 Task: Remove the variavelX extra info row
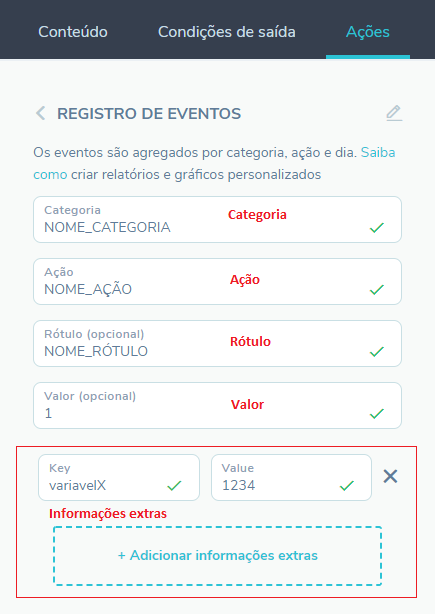[x=390, y=477]
